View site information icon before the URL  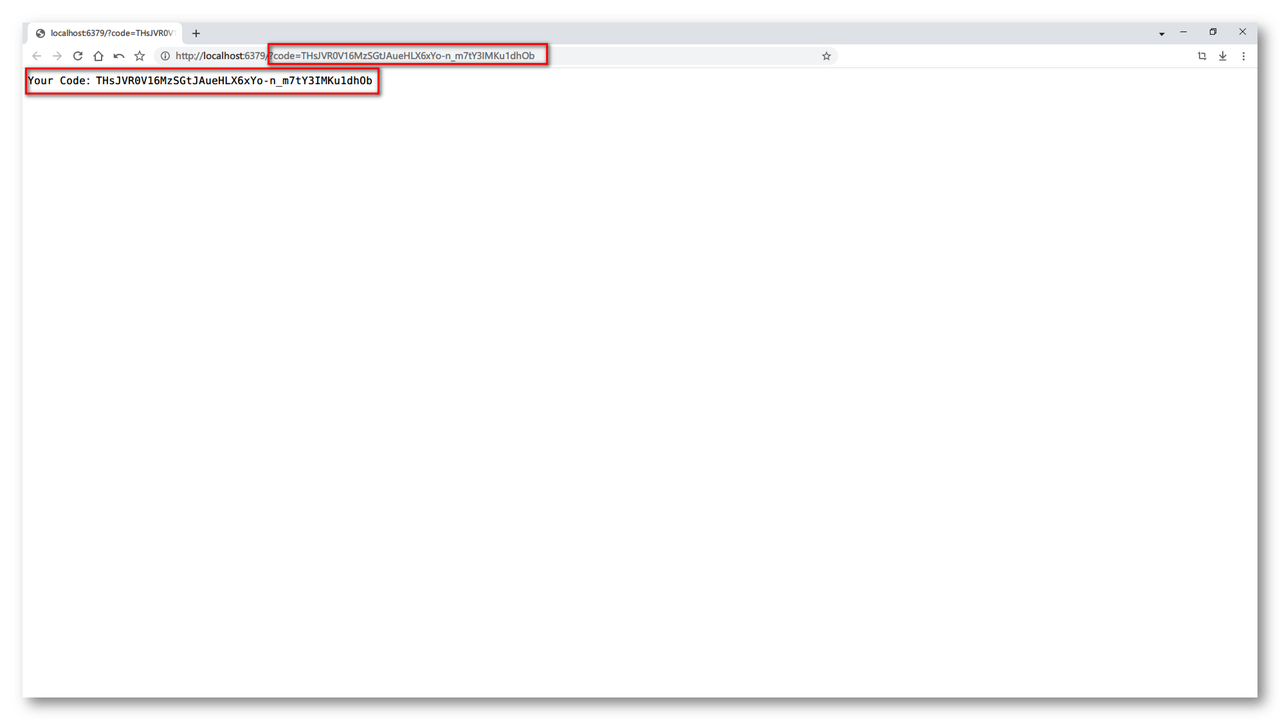(x=165, y=56)
